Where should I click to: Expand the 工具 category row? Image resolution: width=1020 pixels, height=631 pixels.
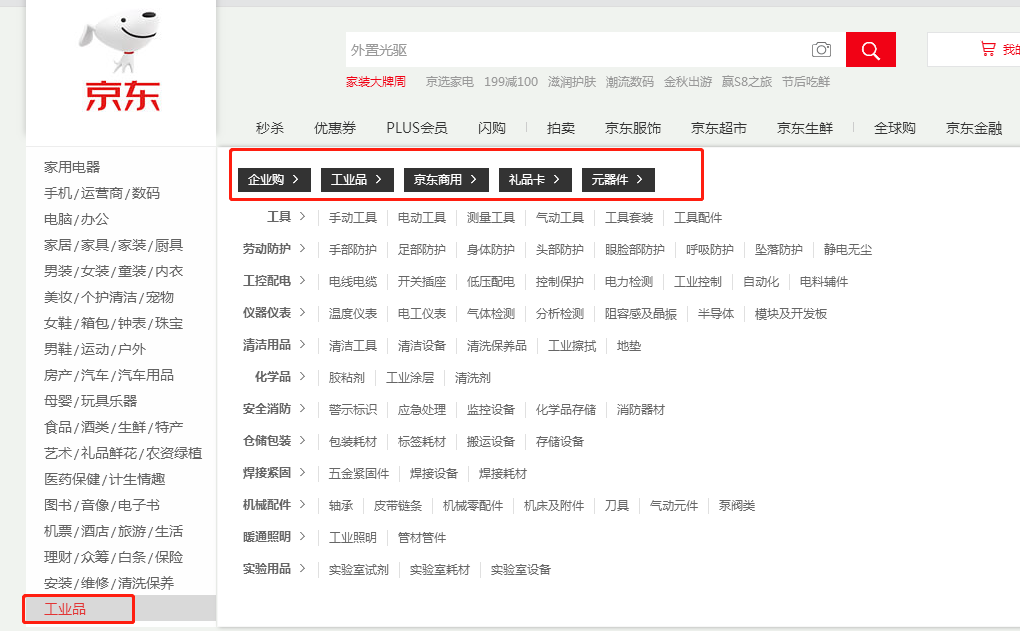(286, 217)
